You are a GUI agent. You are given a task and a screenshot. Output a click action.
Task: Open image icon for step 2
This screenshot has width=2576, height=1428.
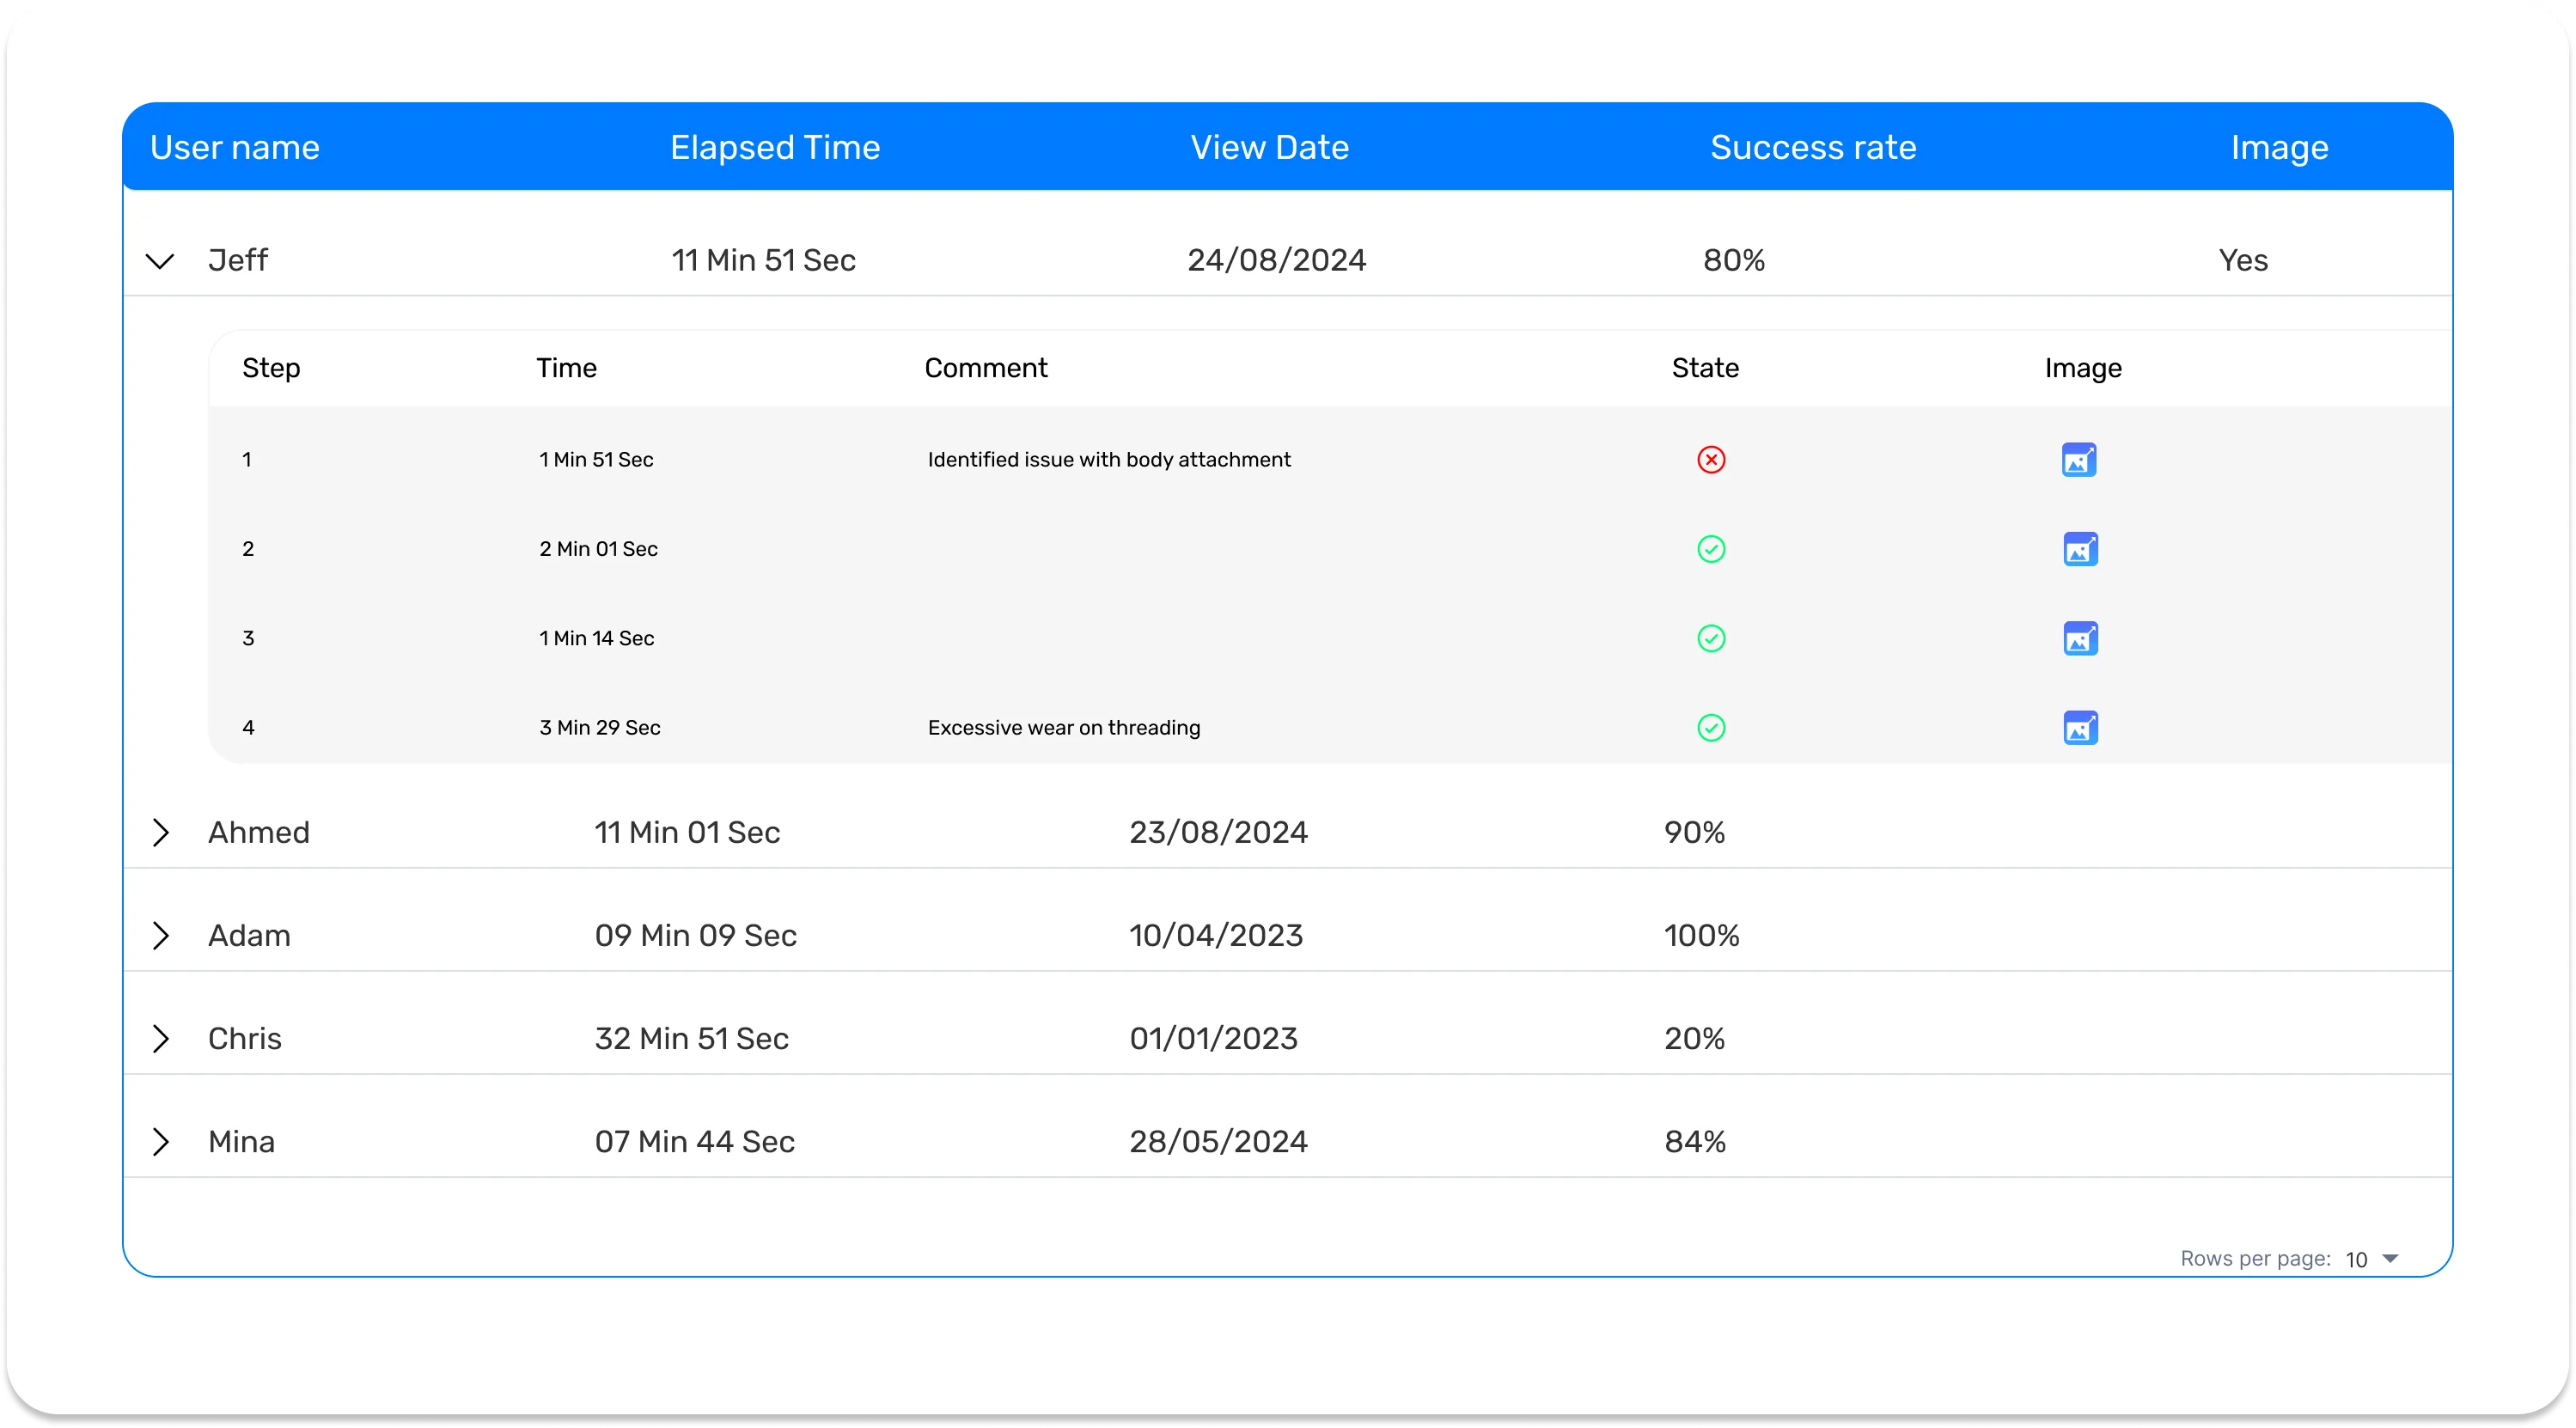coord(2080,549)
